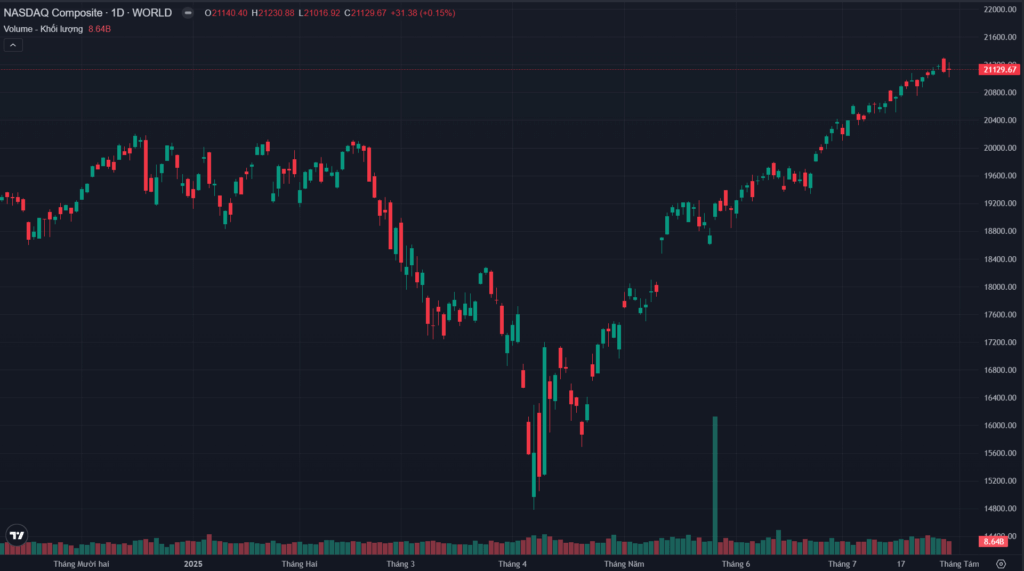Click the tall green volume spike bar
Screen dimensions: 1024x571
click(715, 480)
